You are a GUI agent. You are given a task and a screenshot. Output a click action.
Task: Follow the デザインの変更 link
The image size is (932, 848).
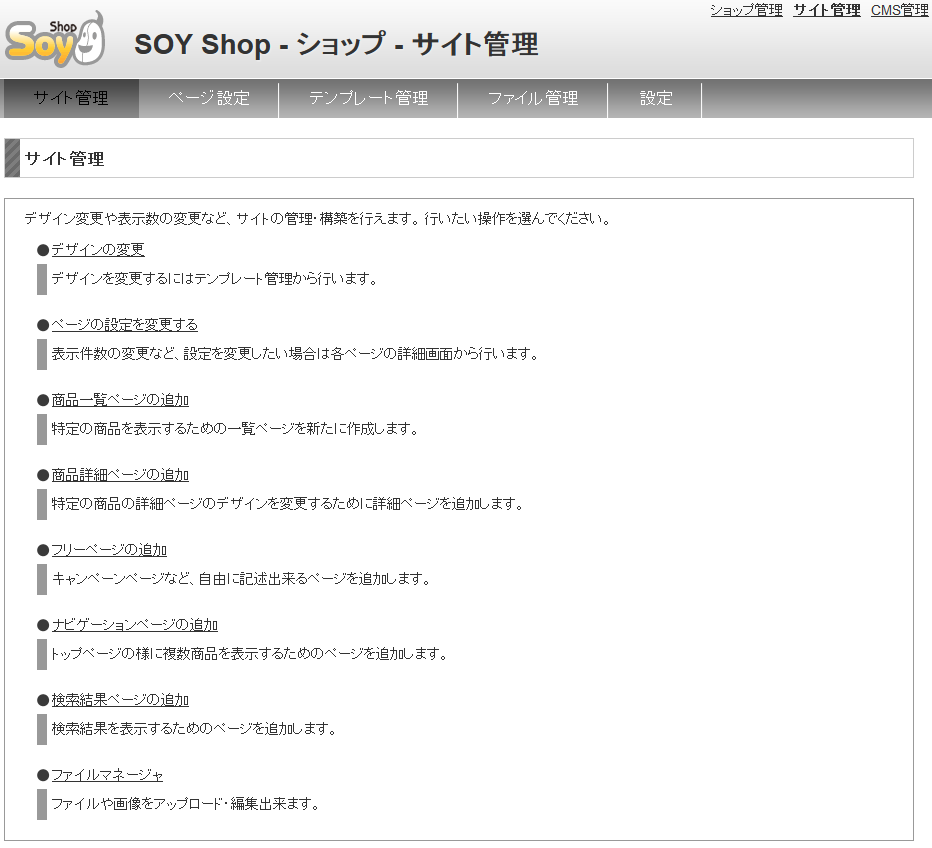[98, 250]
